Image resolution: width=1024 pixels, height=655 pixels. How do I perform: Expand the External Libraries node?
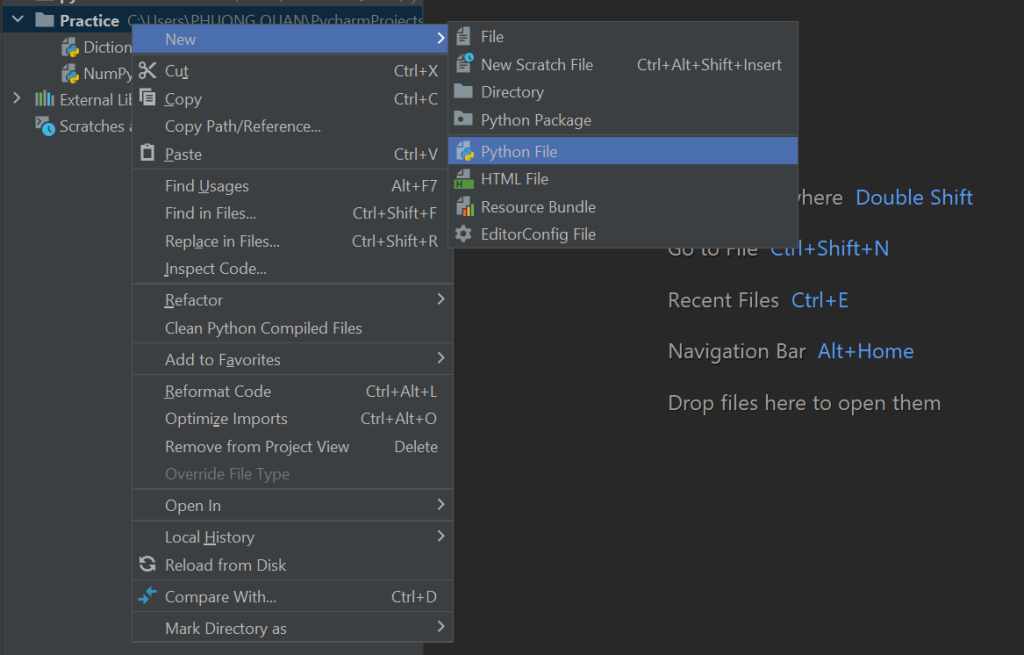16,99
